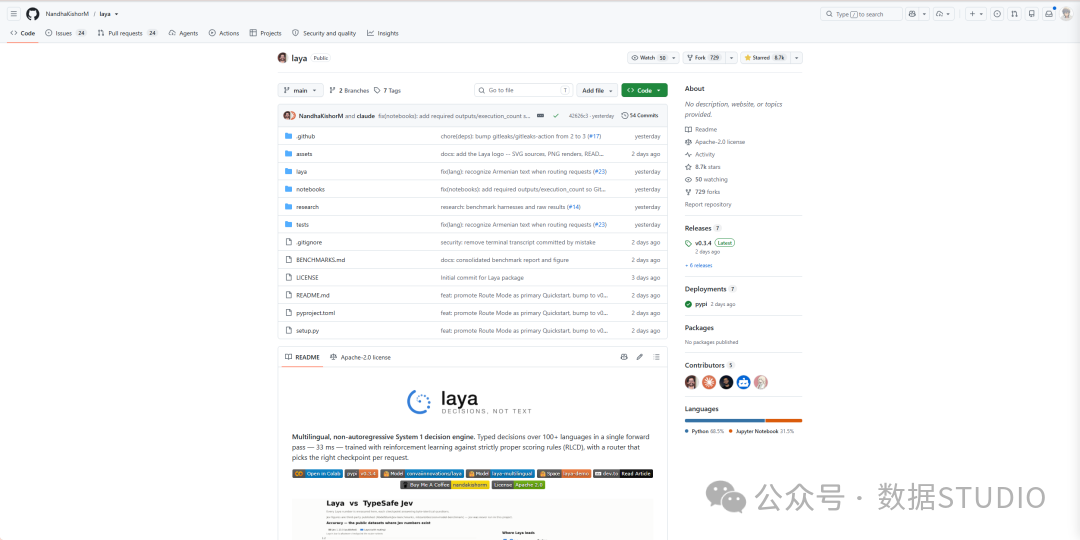
Task: Open the Add file dropdown
Action: point(597,90)
